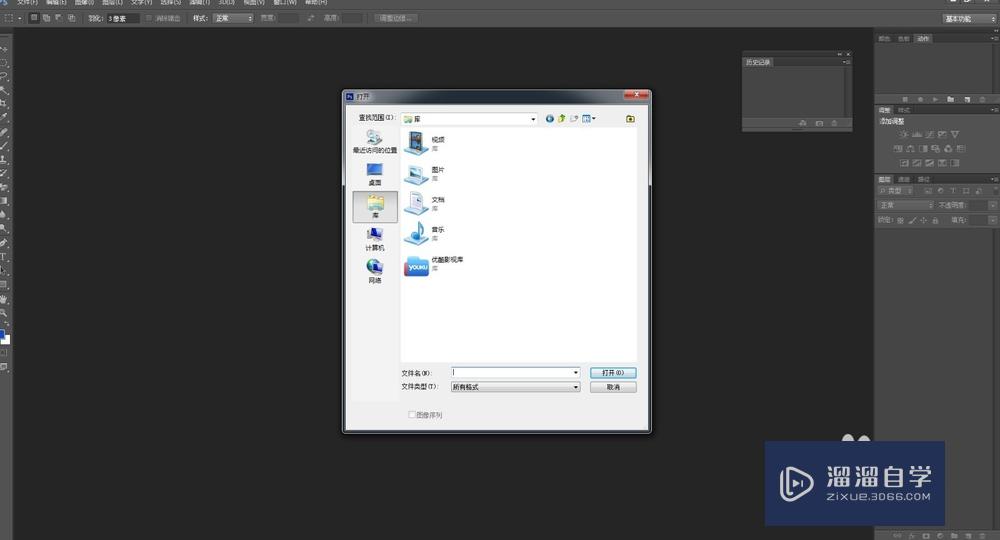The image size is (1000, 540).
Task: Click the 打开 button
Action: coord(613,372)
